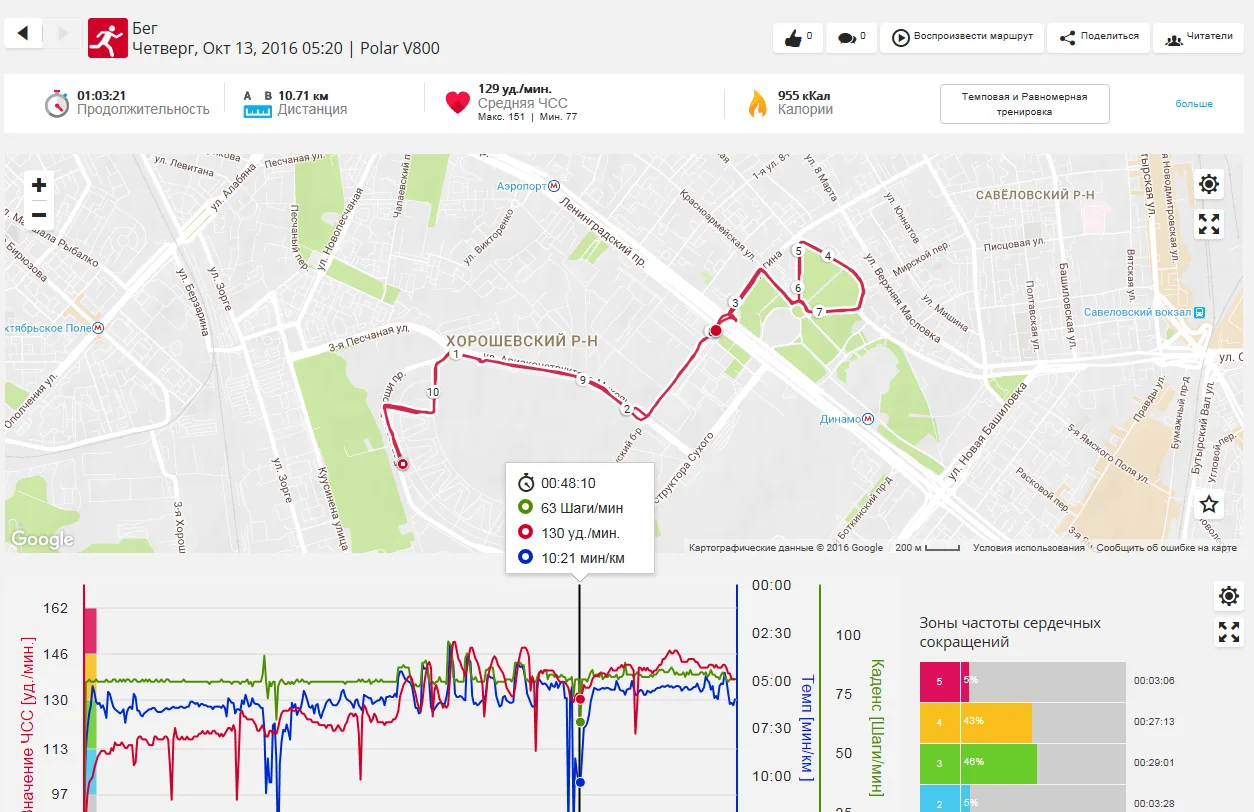
Task: Click zone 3 time 00:29:01
Action: (1154, 762)
